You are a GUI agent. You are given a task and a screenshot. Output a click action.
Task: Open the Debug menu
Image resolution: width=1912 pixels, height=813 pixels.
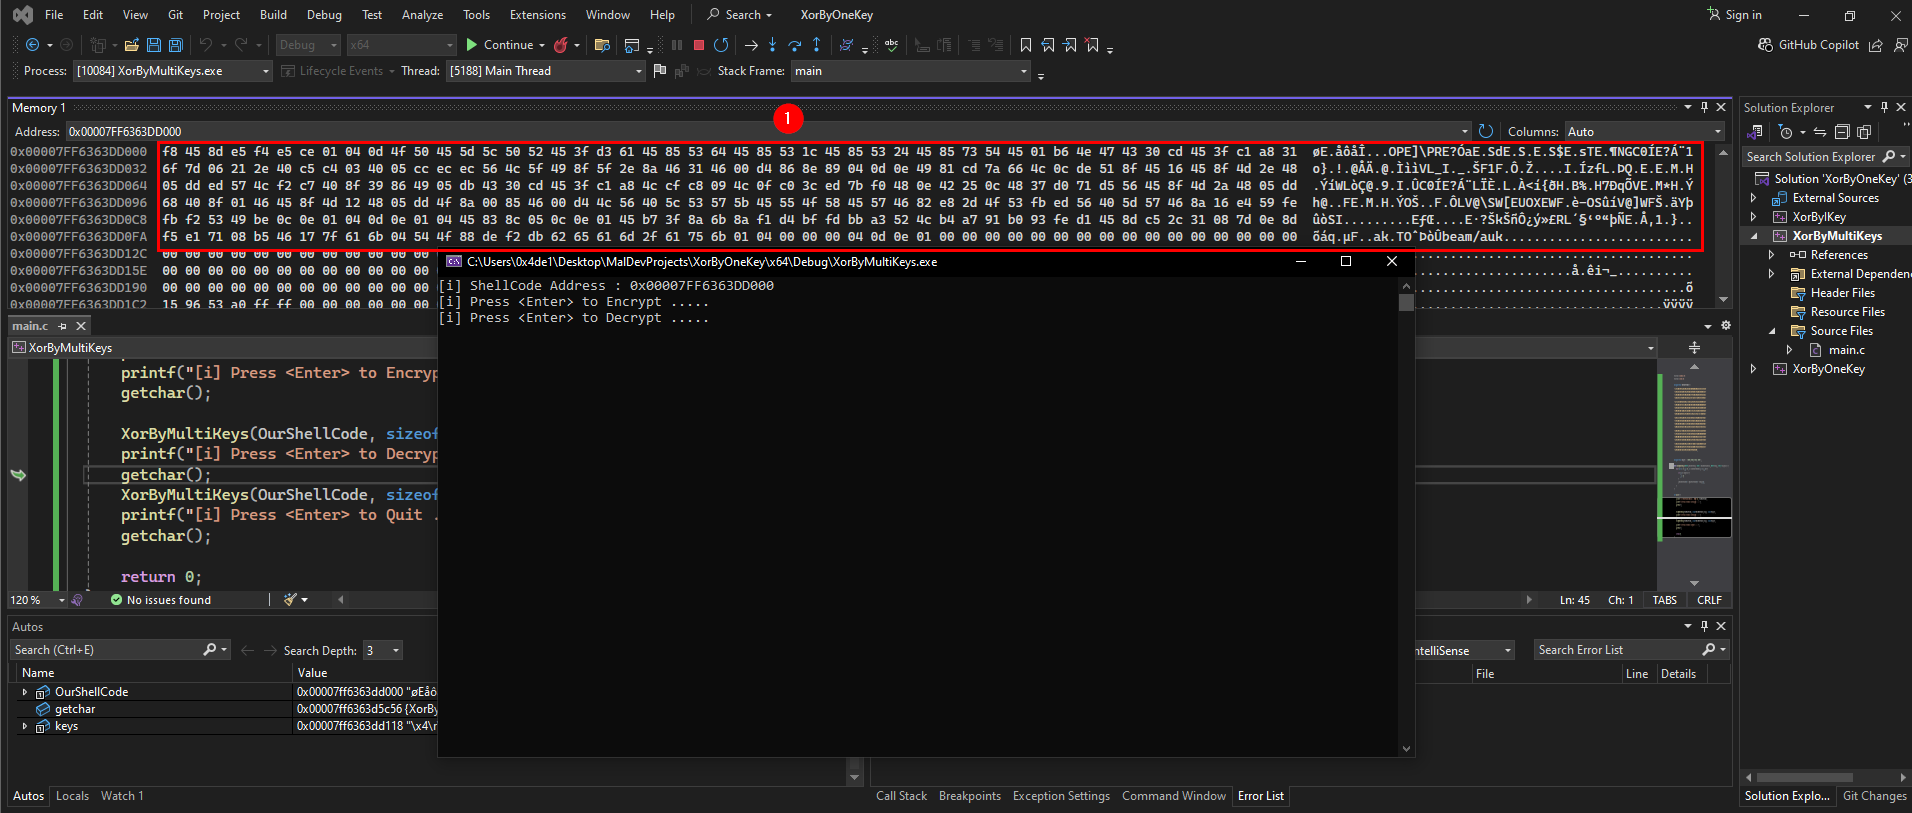pos(324,15)
